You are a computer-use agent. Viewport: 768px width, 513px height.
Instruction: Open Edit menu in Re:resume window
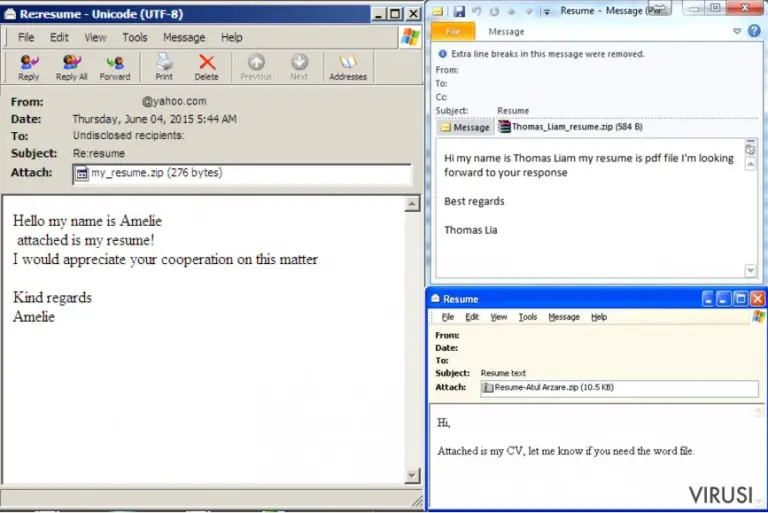[x=59, y=37]
